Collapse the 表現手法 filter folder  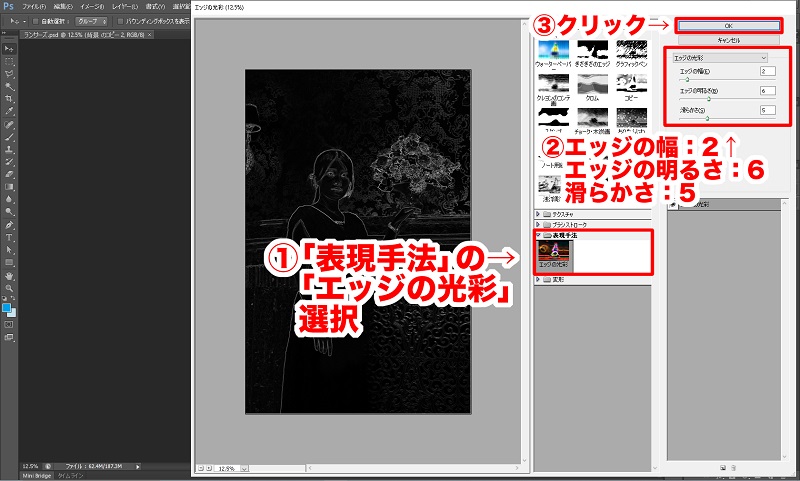[x=538, y=235]
